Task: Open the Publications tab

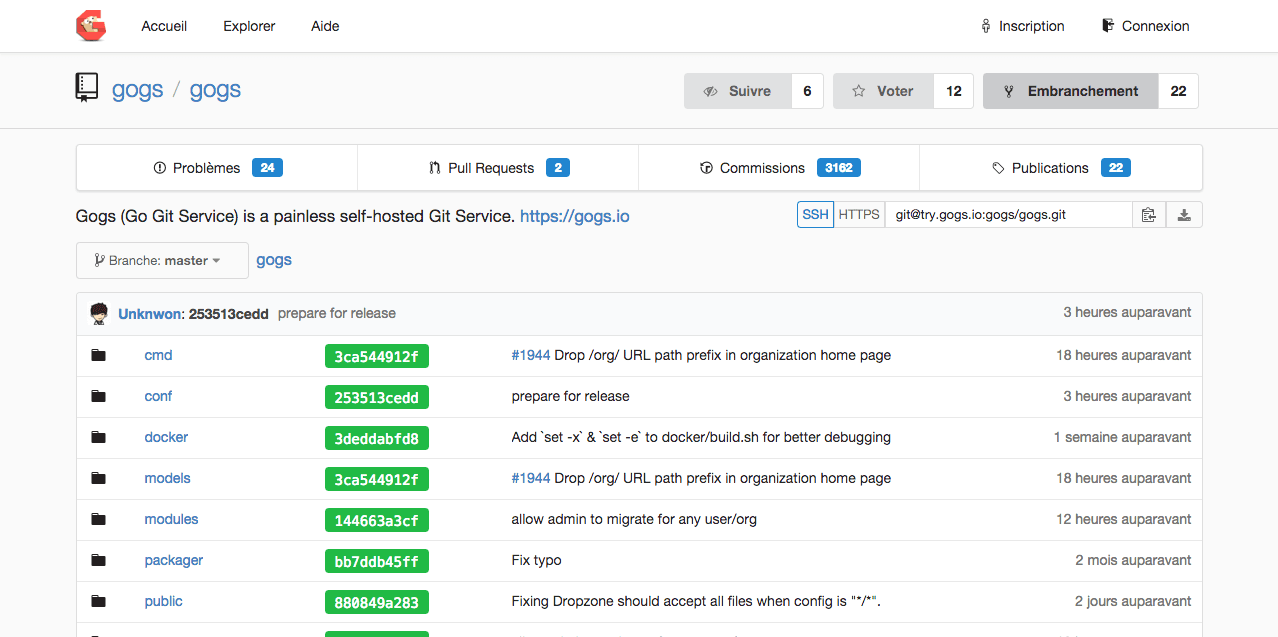Action: coord(1061,168)
